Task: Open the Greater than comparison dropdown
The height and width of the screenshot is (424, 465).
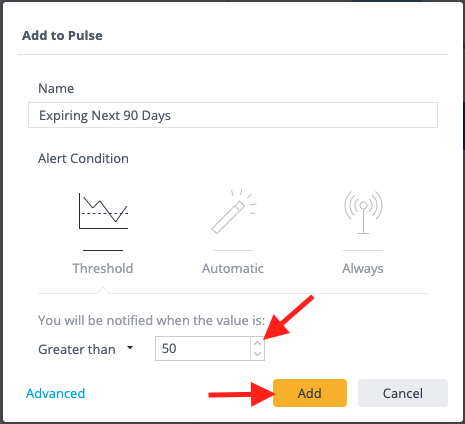Action: click(x=86, y=349)
